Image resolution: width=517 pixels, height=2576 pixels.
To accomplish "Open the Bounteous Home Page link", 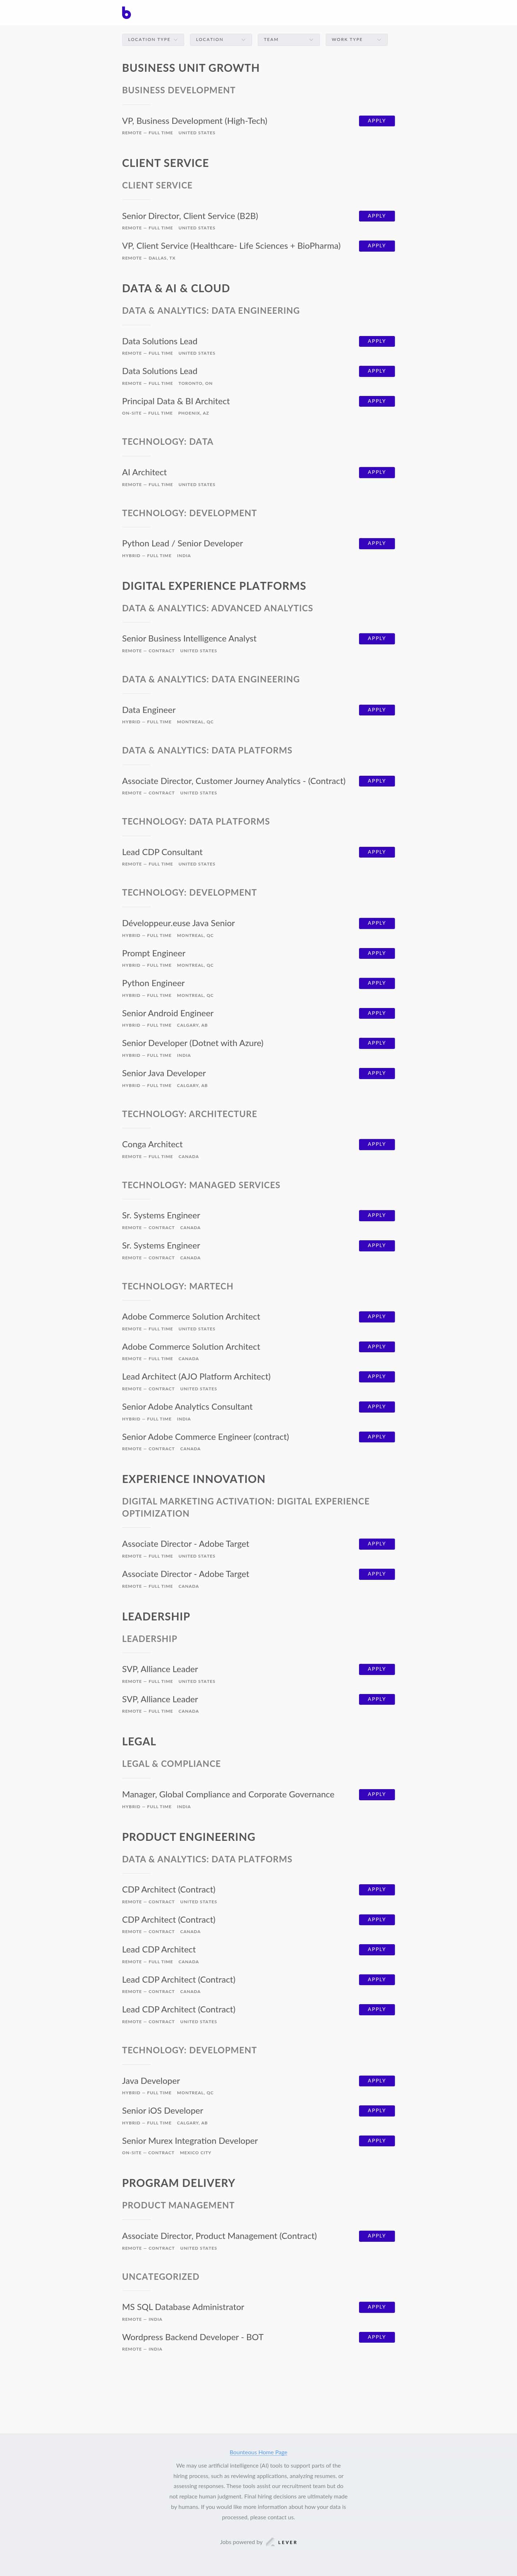I will pos(258,2452).
